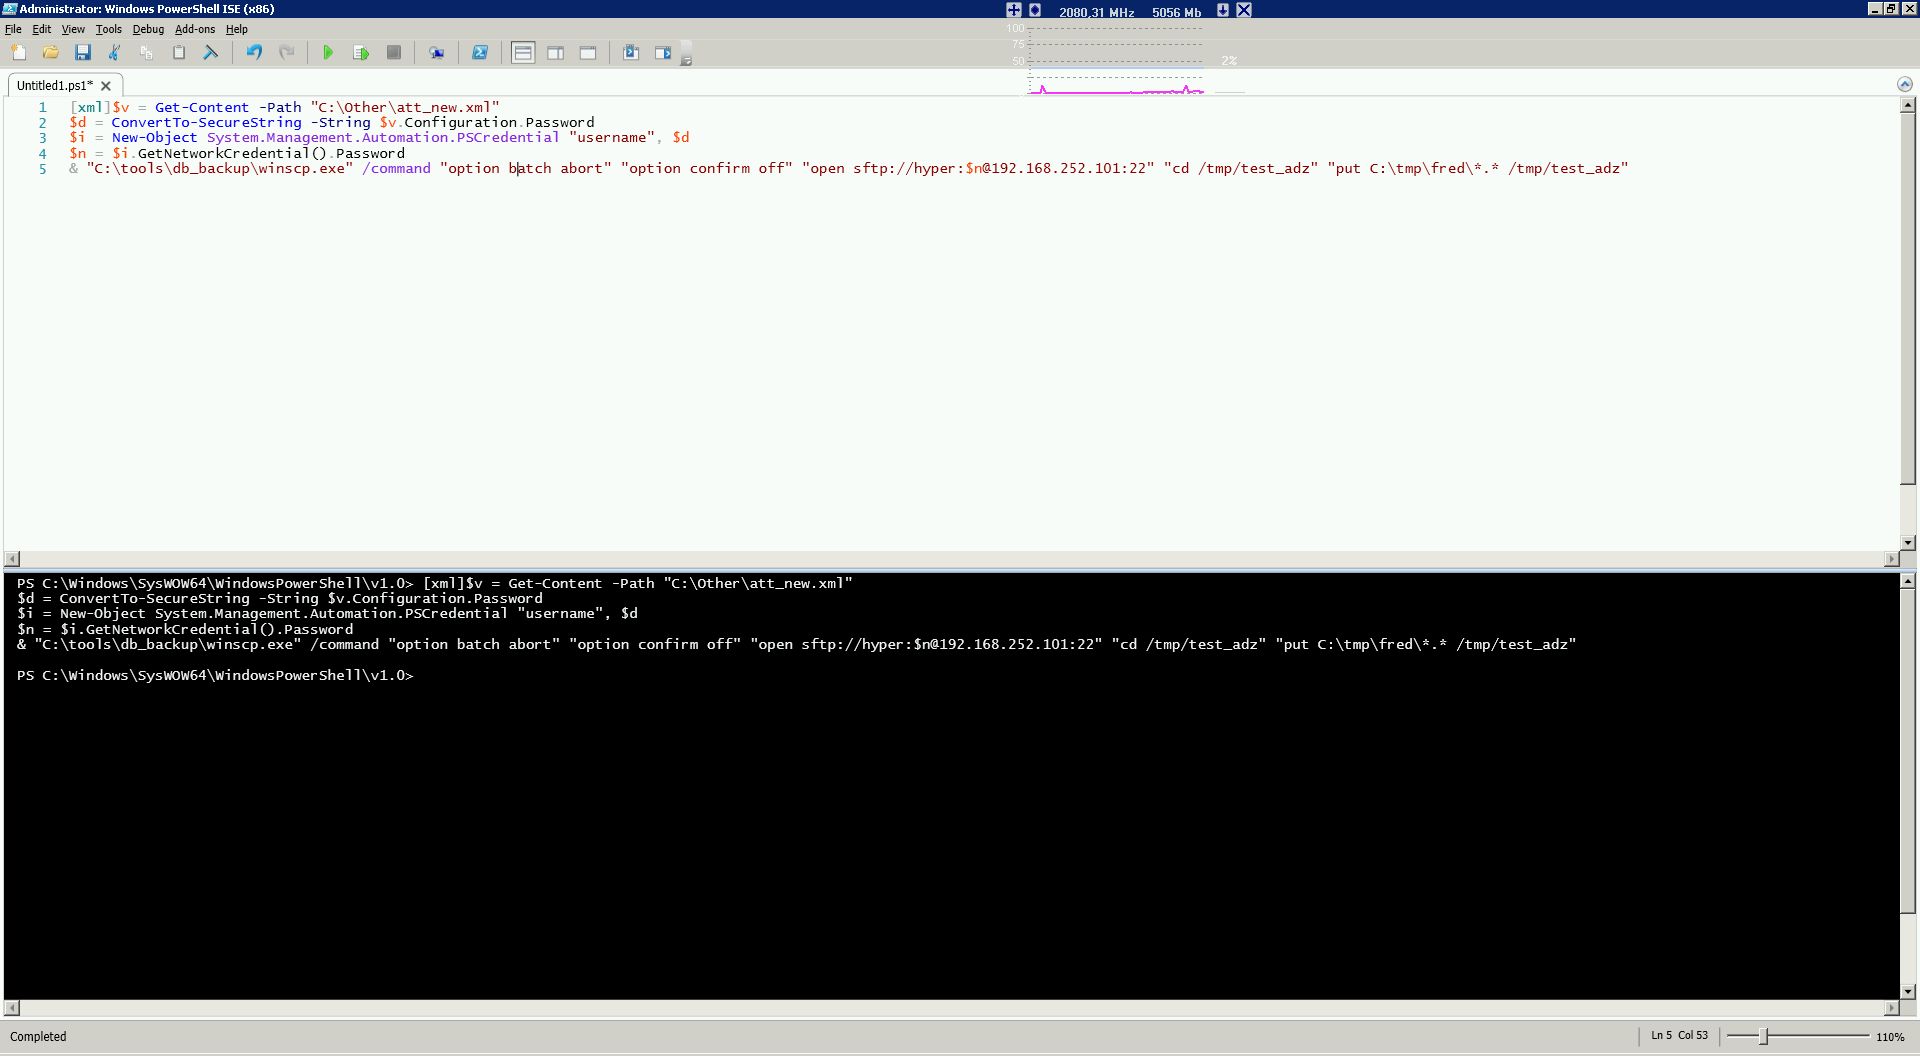The image size is (1920, 1056).
Task: Save the script with the floppy disk icon
Action: click(x=83, y=53)
